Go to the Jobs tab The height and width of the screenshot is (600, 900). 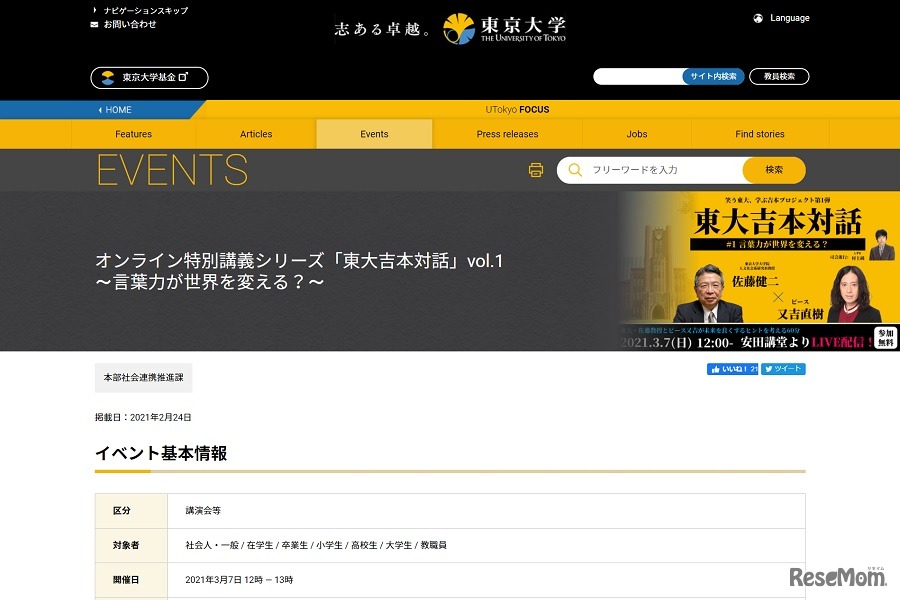tap(637, 134)
